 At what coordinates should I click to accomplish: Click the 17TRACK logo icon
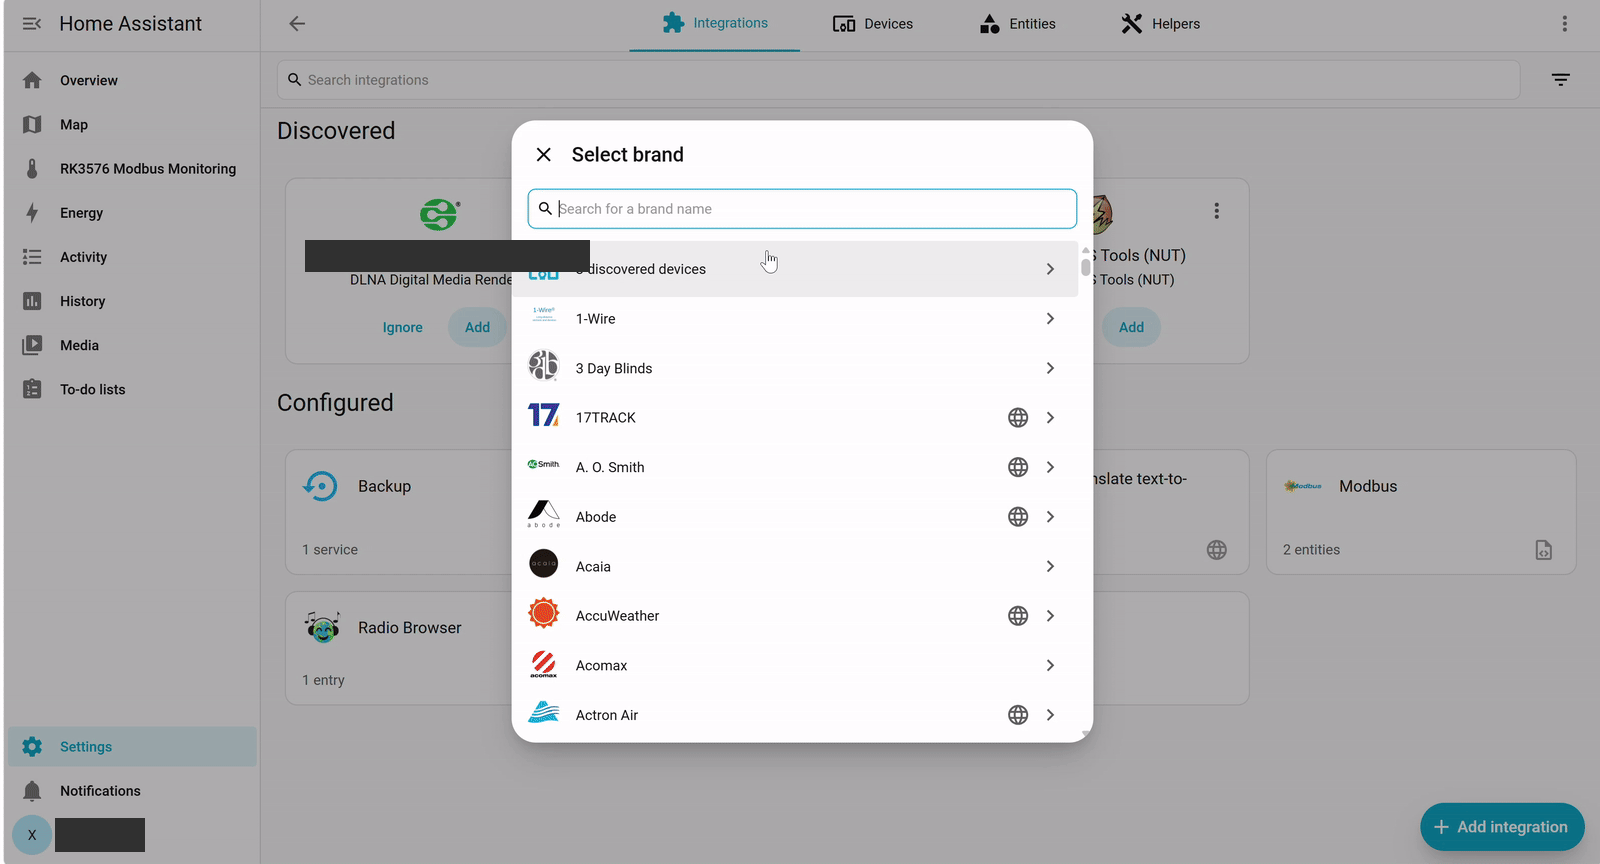(544, 415)
